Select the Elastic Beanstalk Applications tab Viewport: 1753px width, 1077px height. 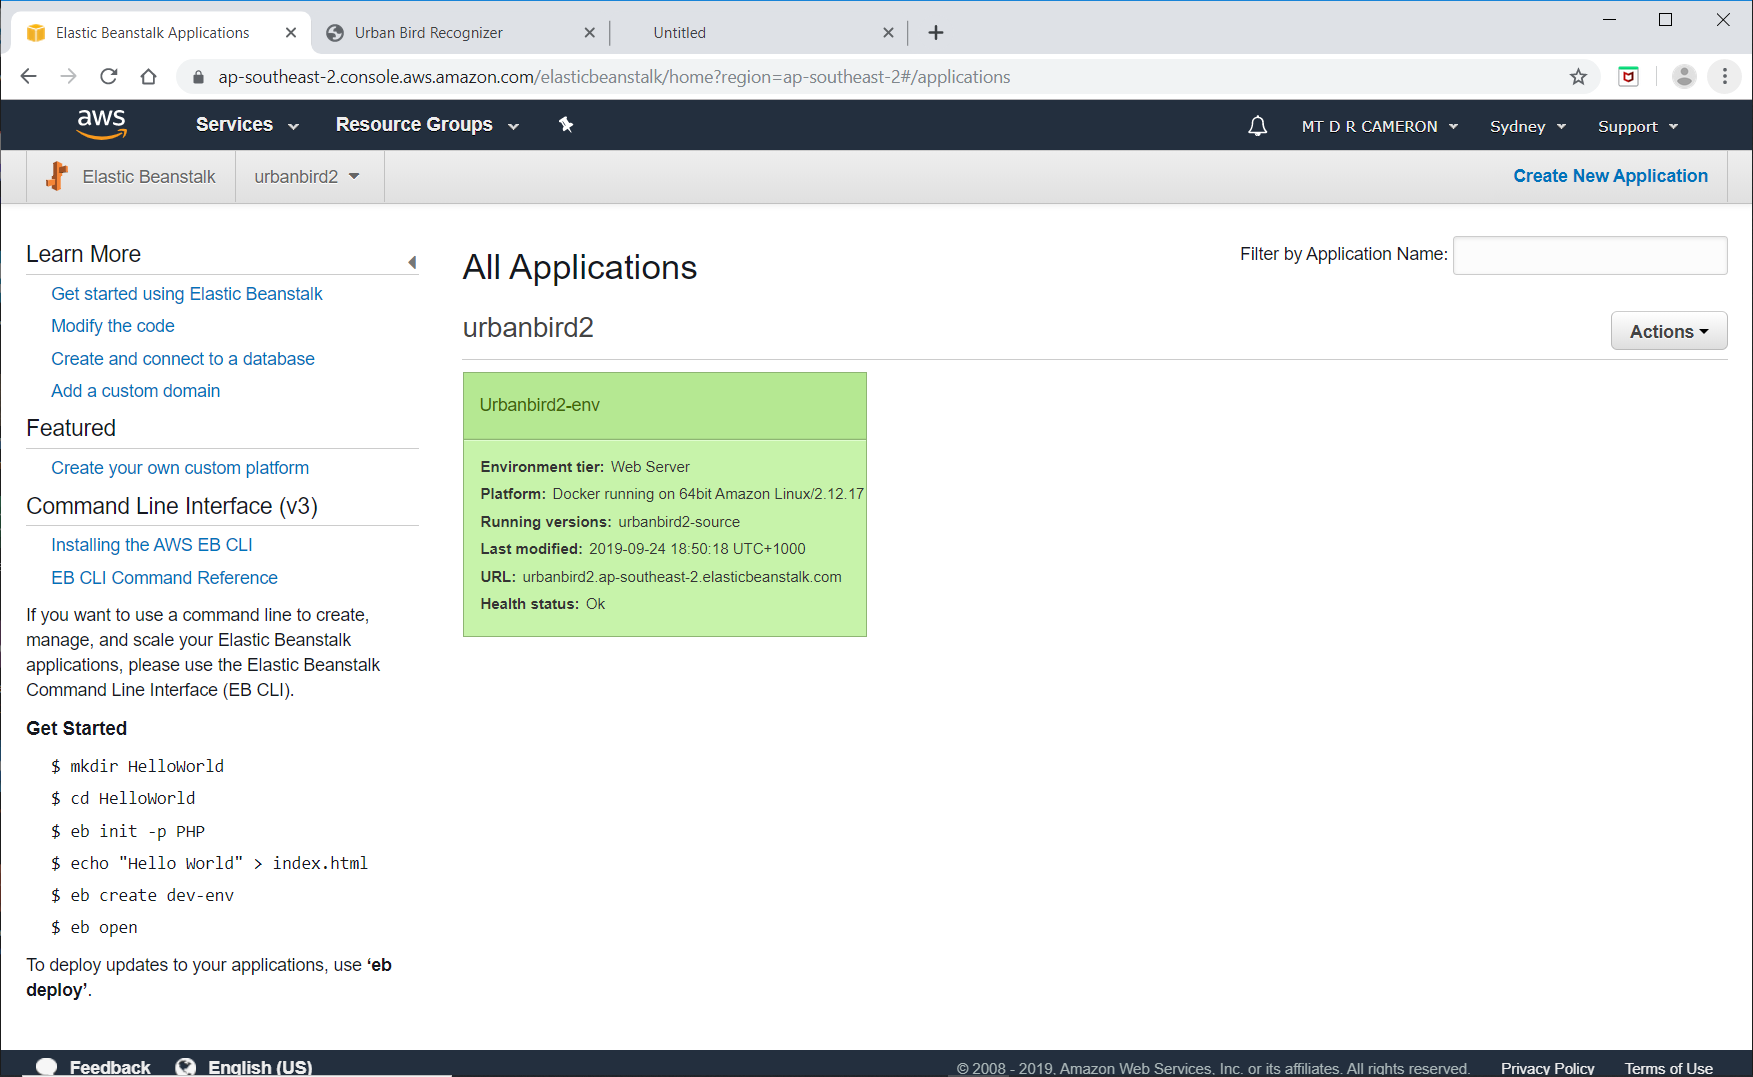point(160,32)
